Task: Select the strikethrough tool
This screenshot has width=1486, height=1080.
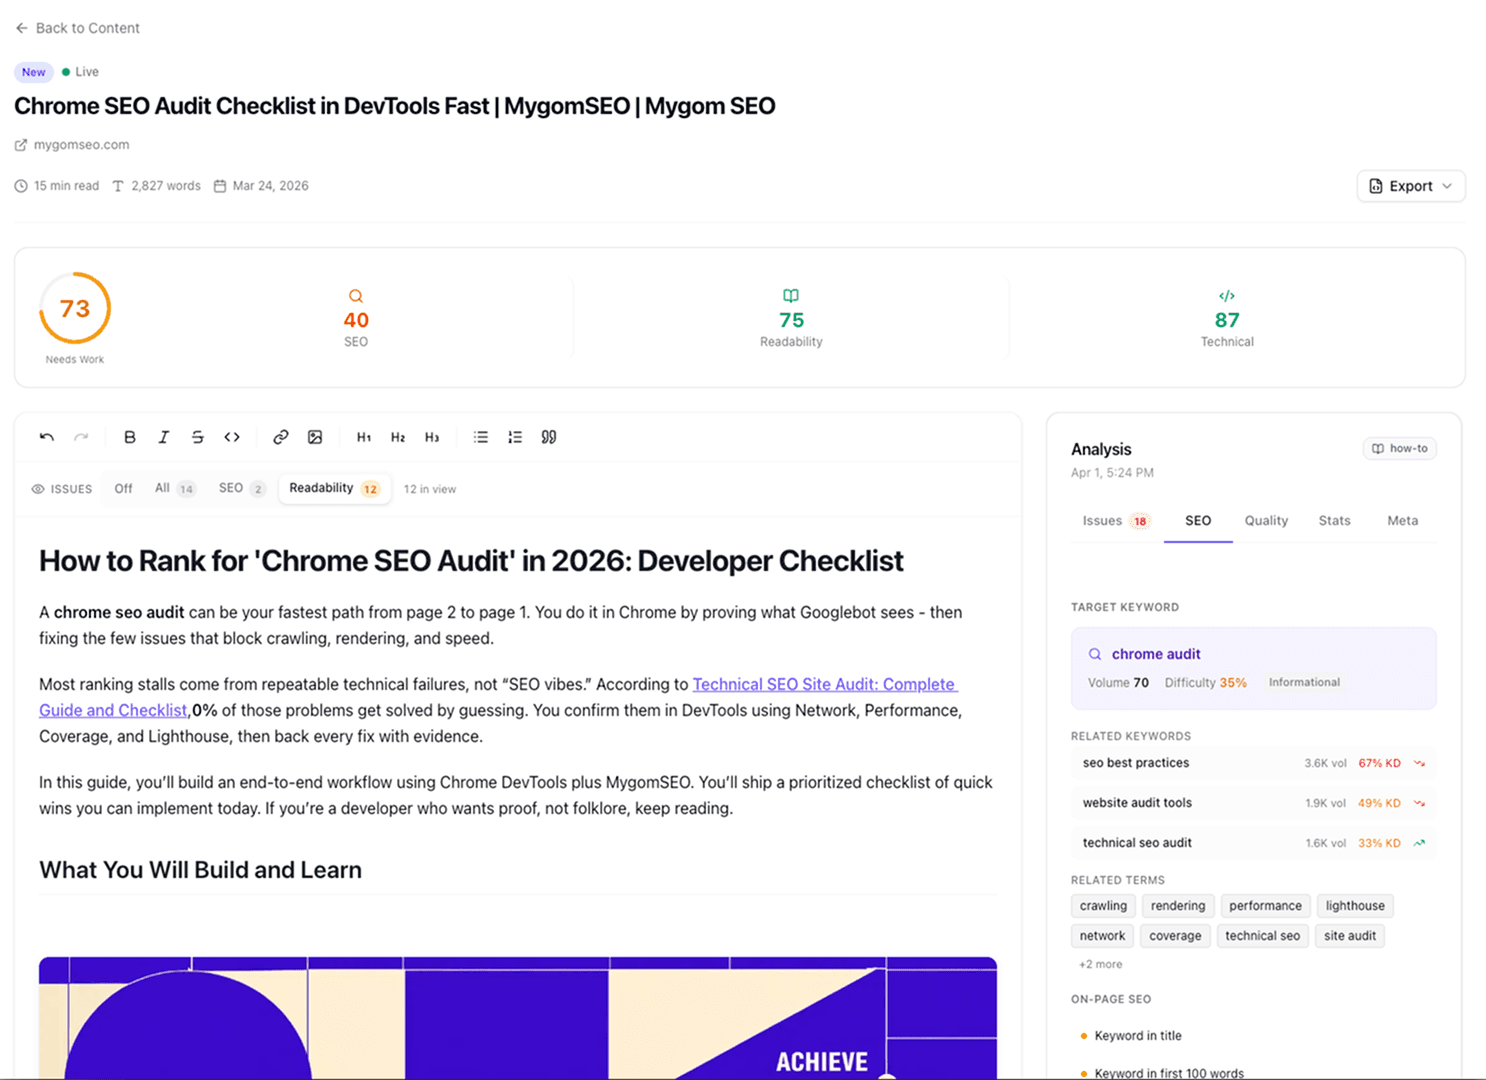Action: [x=197, y=437]
